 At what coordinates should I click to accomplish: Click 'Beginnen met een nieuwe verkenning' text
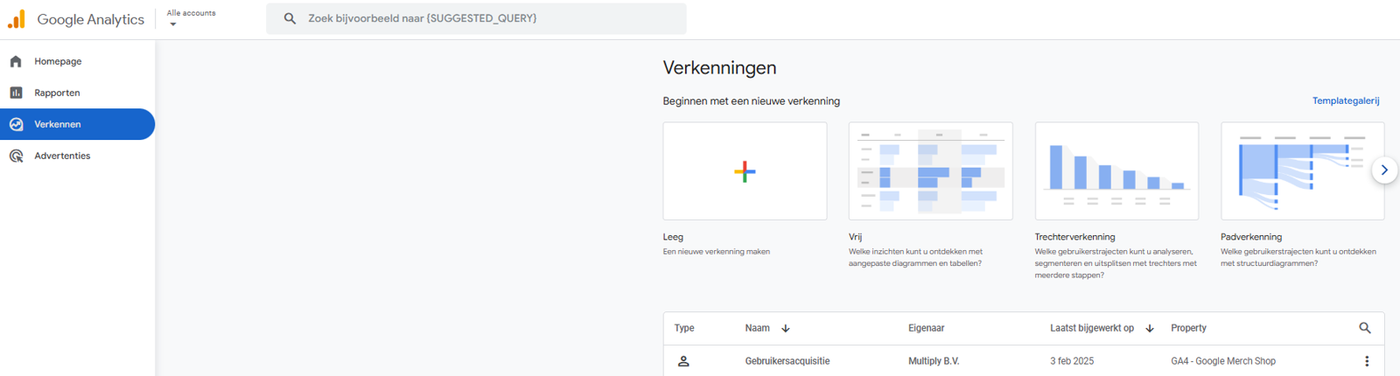tap(751, 101)
